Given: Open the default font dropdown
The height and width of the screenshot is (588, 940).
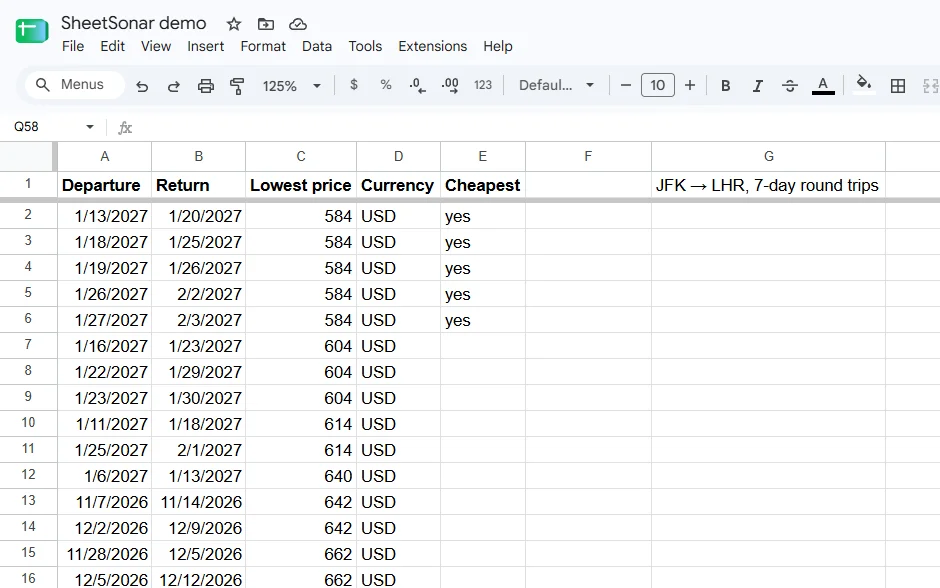Looking at the screenshot, I should pyautogui.click(x=556, y=85).
